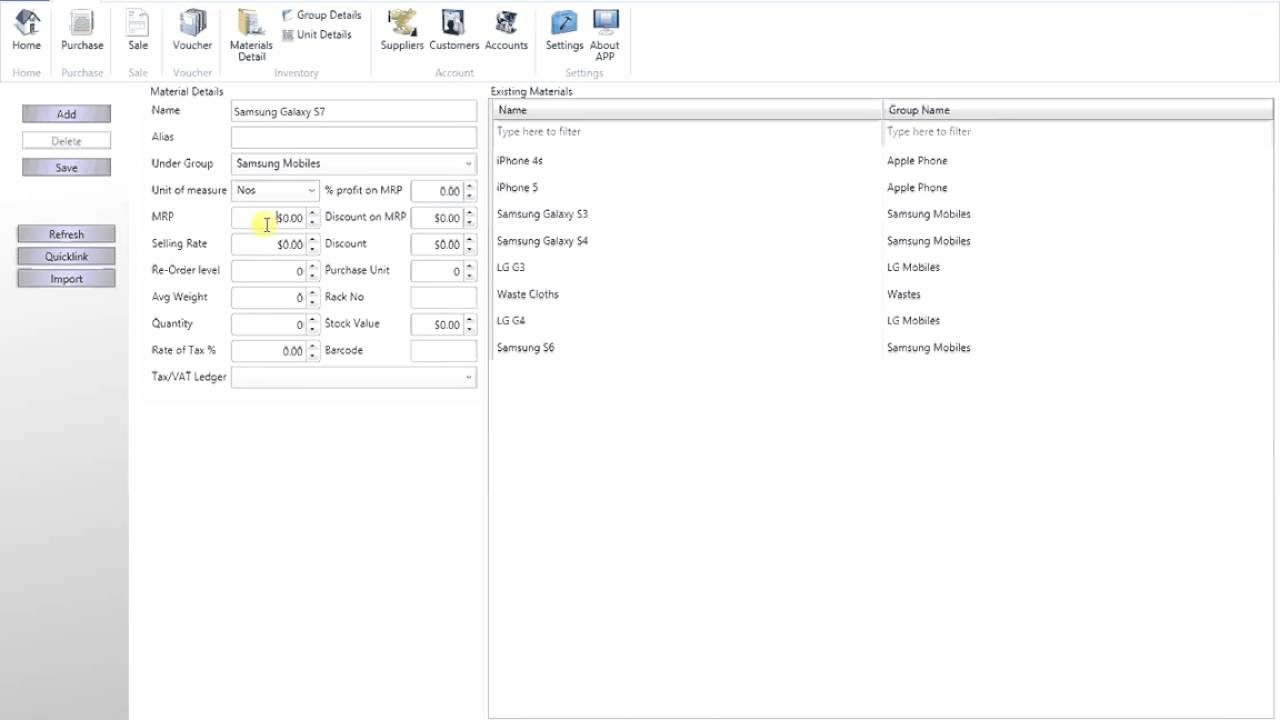
Task: Increase Quantity with the up arrow
Action: 313,320
